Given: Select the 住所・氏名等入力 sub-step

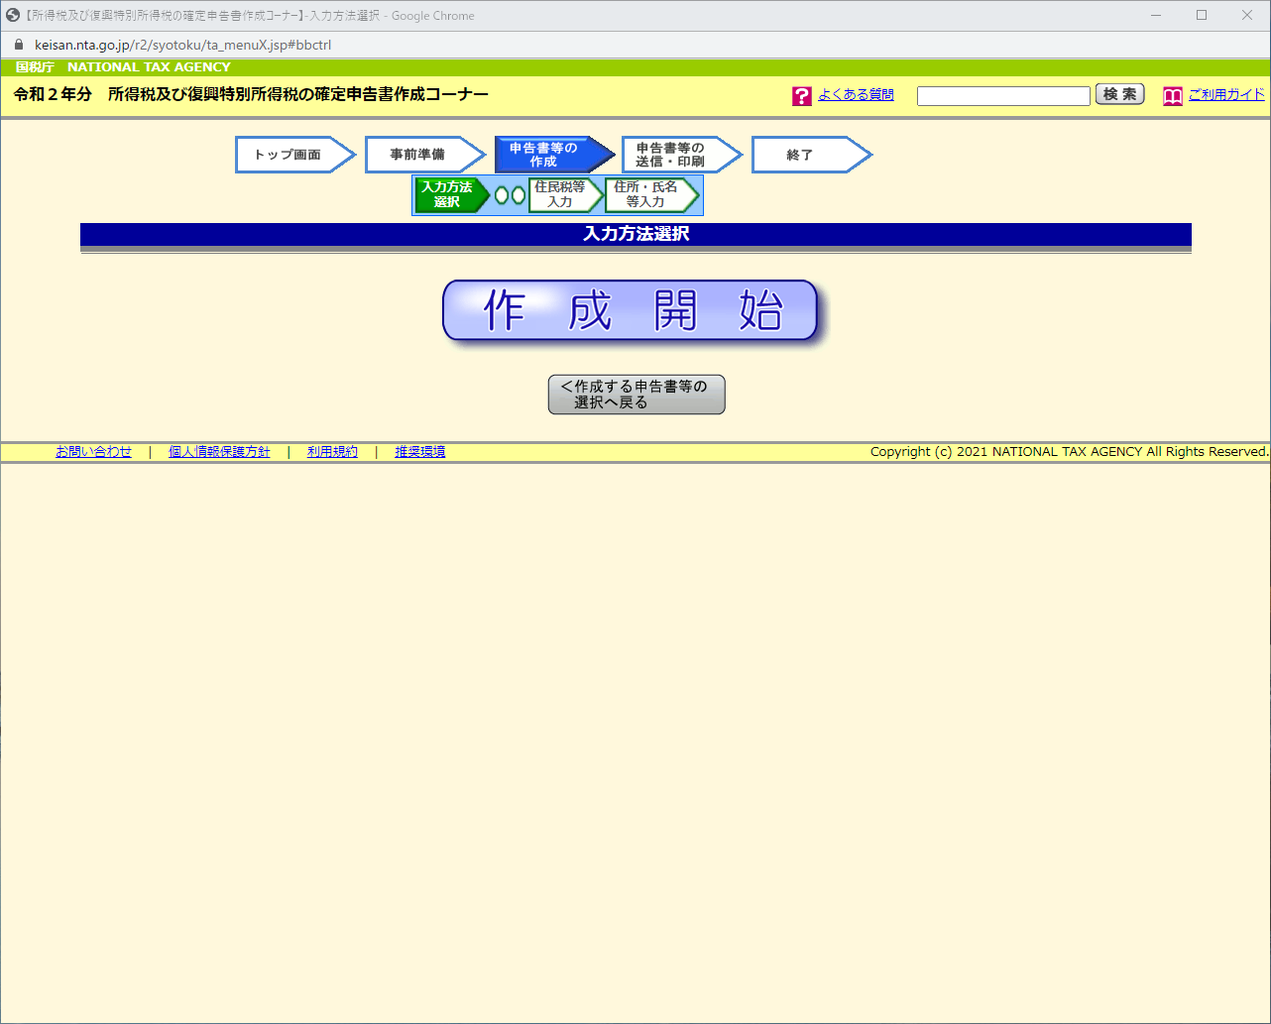Looking at the screenshot, I should click(x=651, y=195).
